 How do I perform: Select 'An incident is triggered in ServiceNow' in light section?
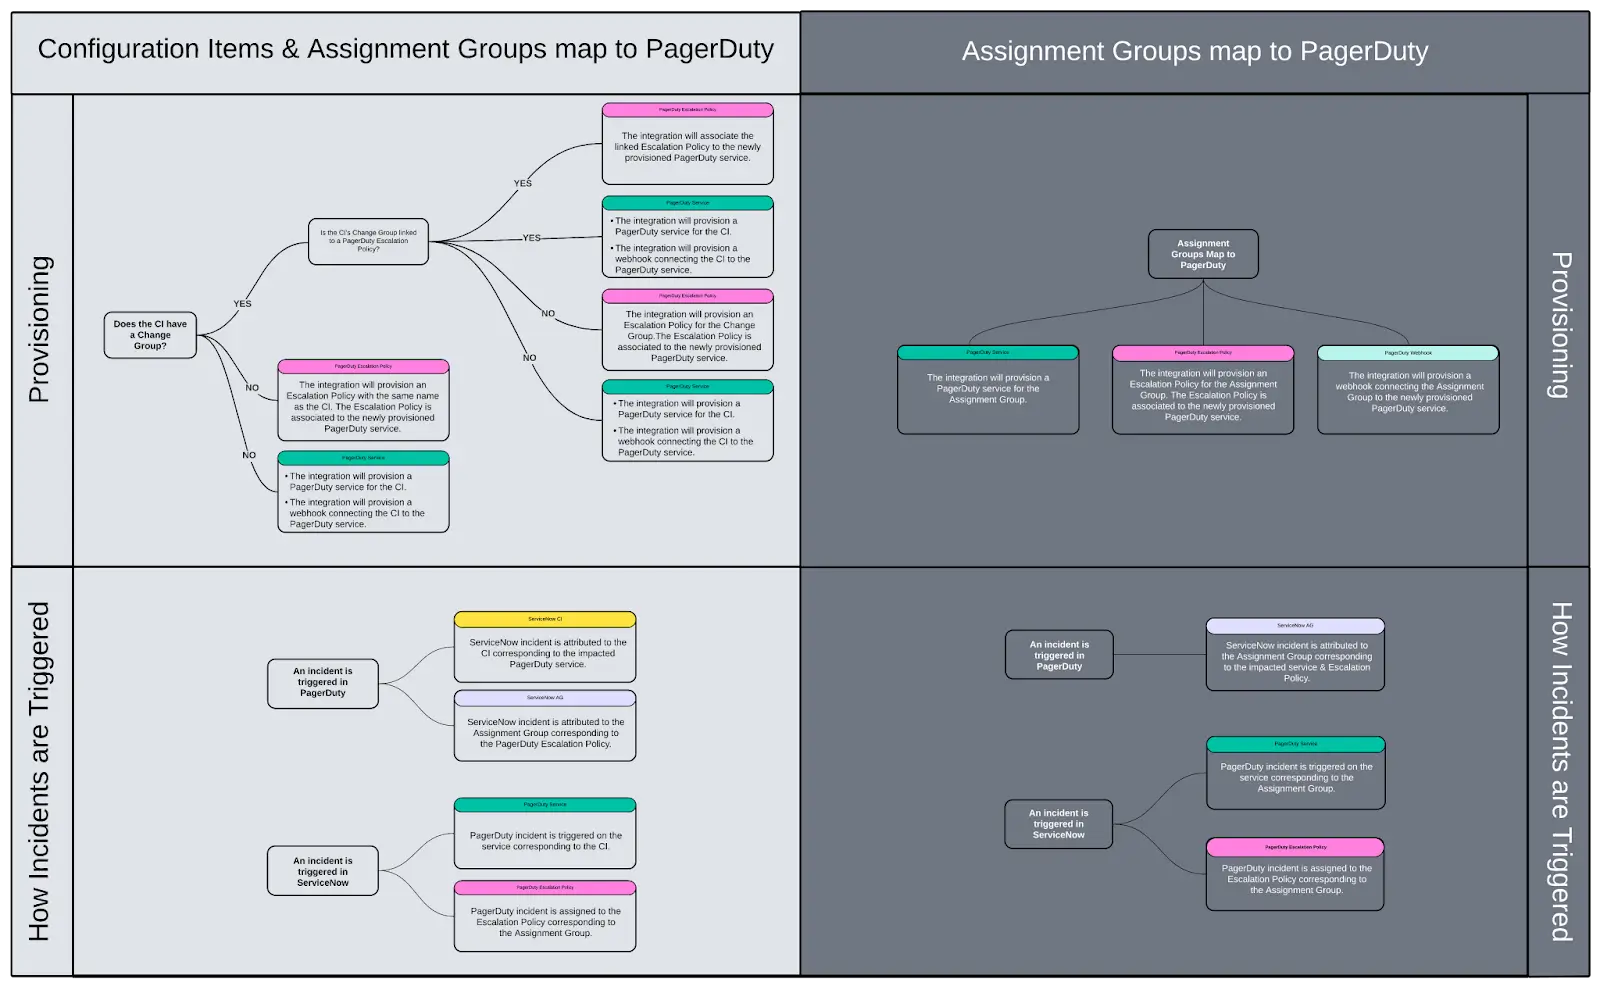pos(323,871)
